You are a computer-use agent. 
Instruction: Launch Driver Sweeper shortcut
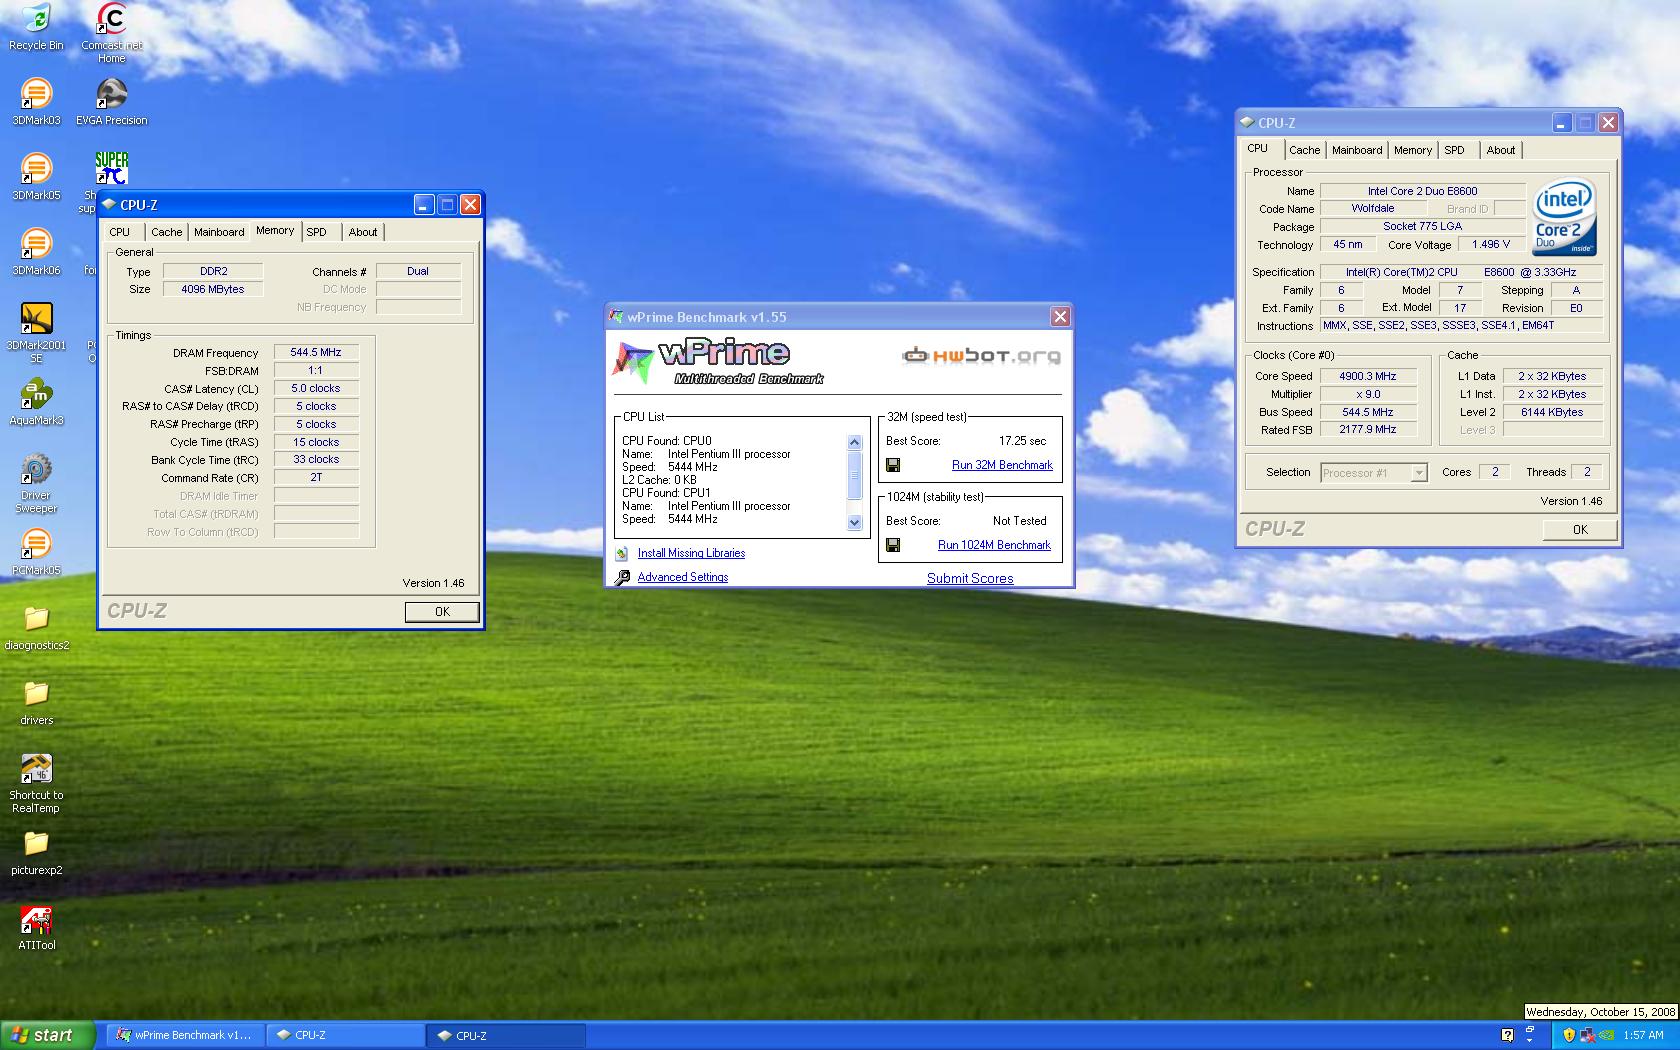pyautogui.click(x=36, y=483)
